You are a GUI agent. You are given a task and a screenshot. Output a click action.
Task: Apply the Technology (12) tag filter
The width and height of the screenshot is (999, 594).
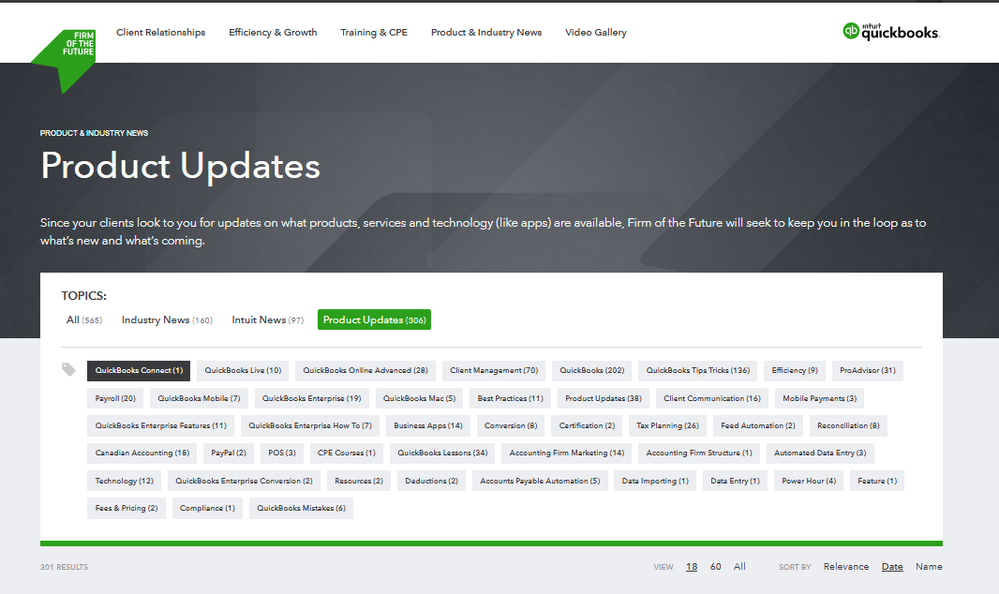coord(124,481)
